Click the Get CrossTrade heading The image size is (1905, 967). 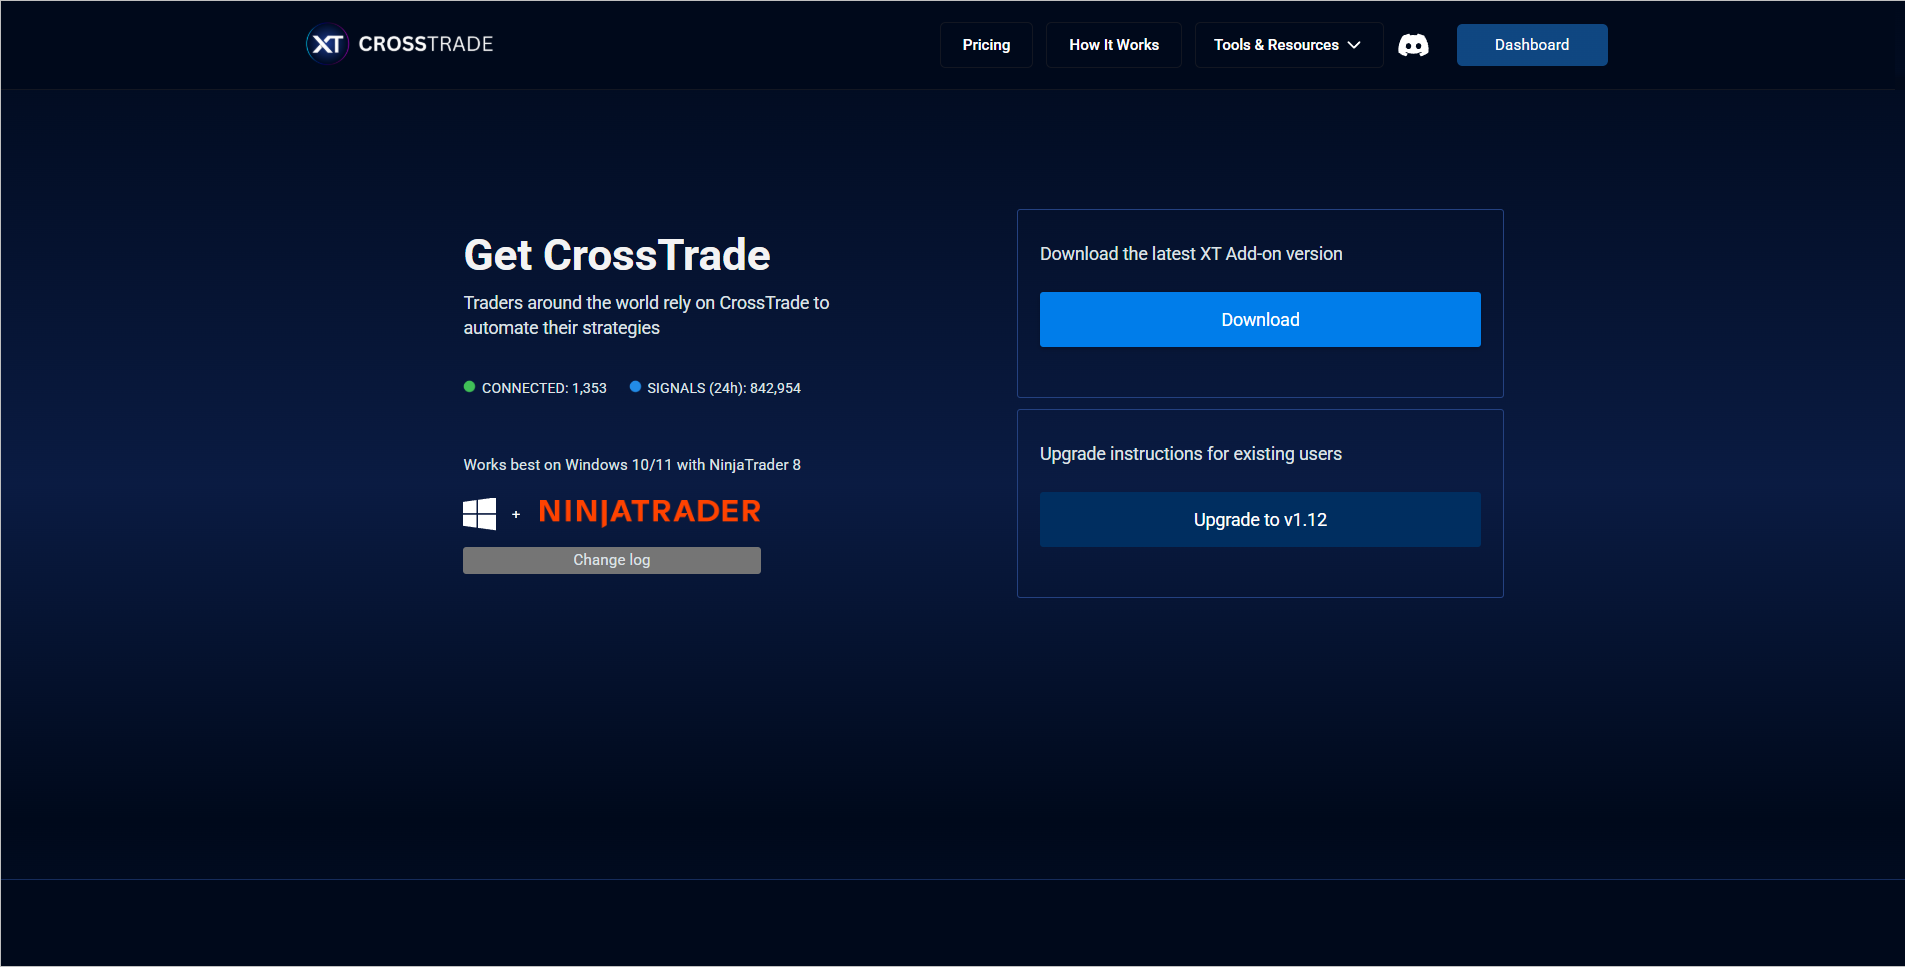(x=617, y=255)
